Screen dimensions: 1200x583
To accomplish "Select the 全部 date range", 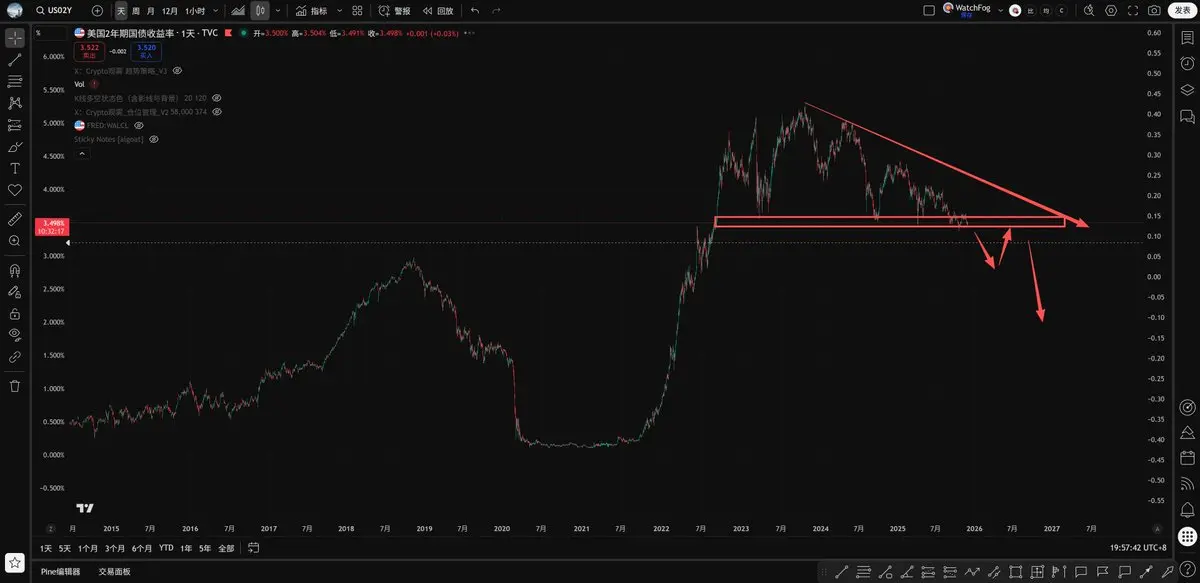I will click(x=226, y=548).
